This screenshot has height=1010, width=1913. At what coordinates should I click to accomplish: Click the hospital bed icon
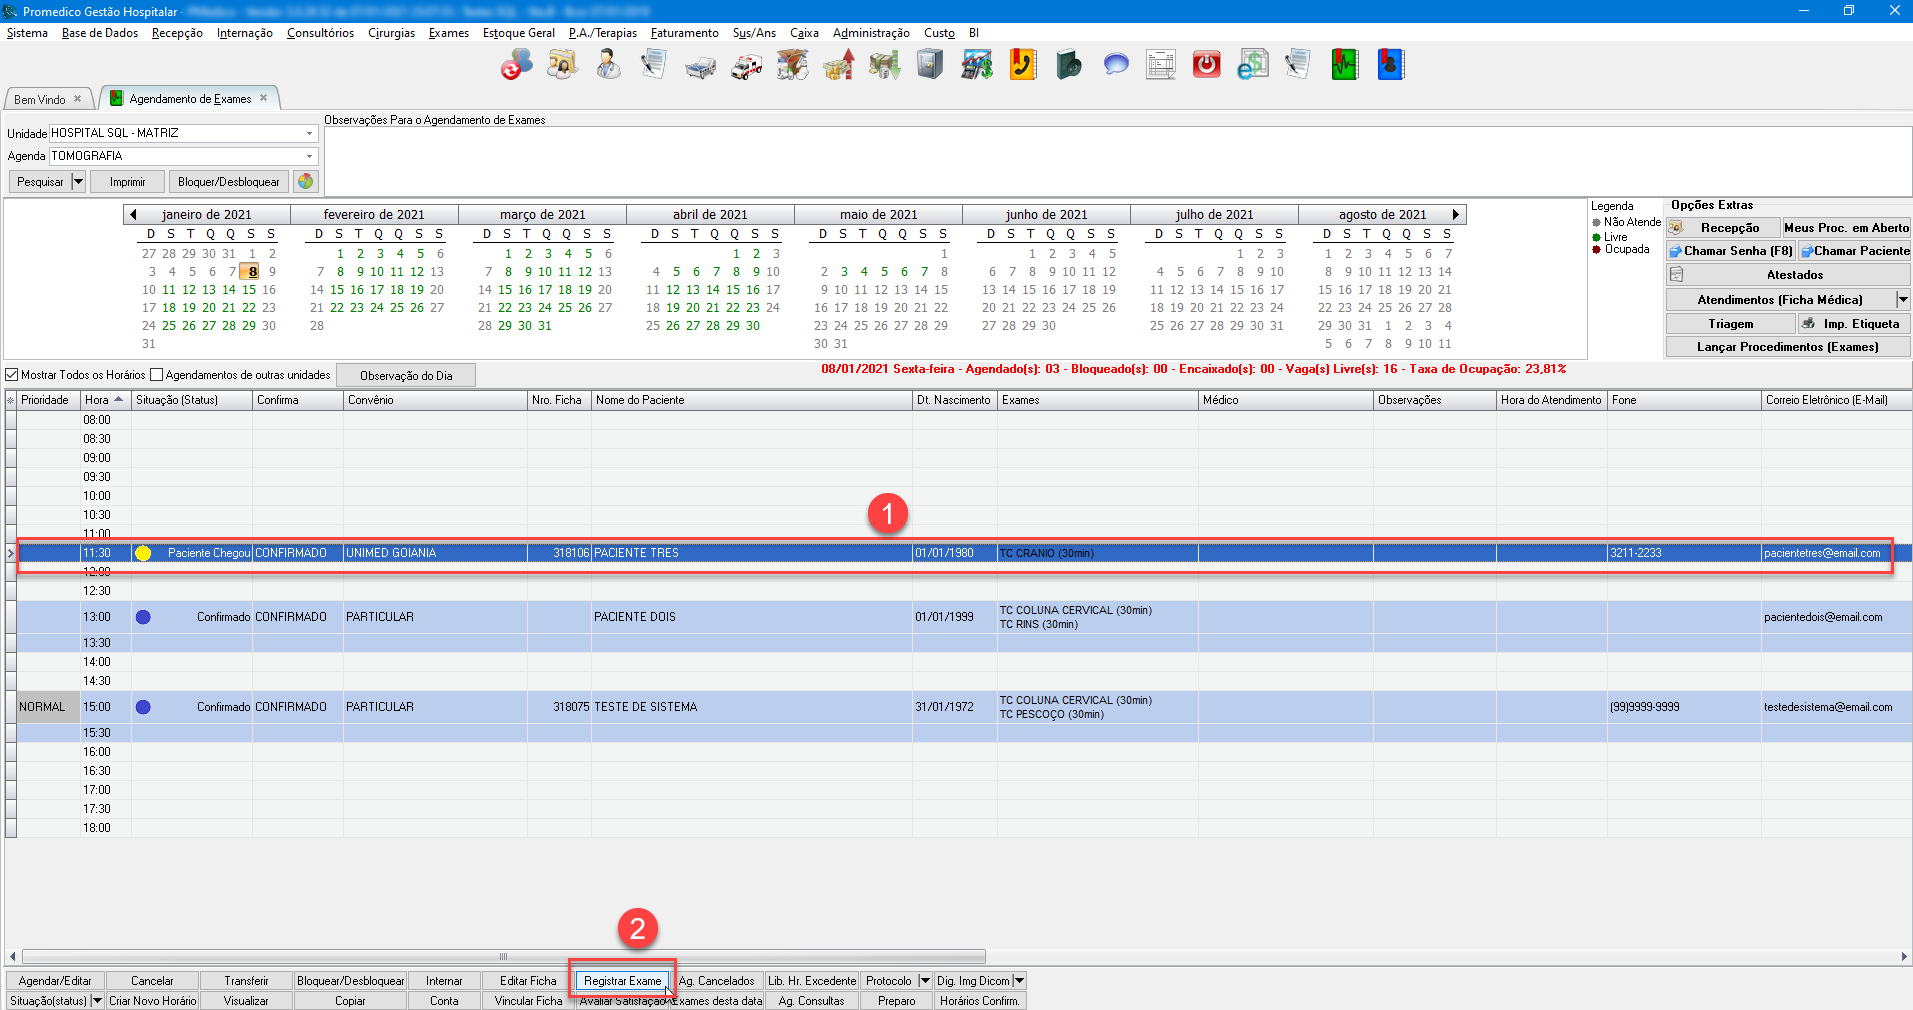click(700, 66)
